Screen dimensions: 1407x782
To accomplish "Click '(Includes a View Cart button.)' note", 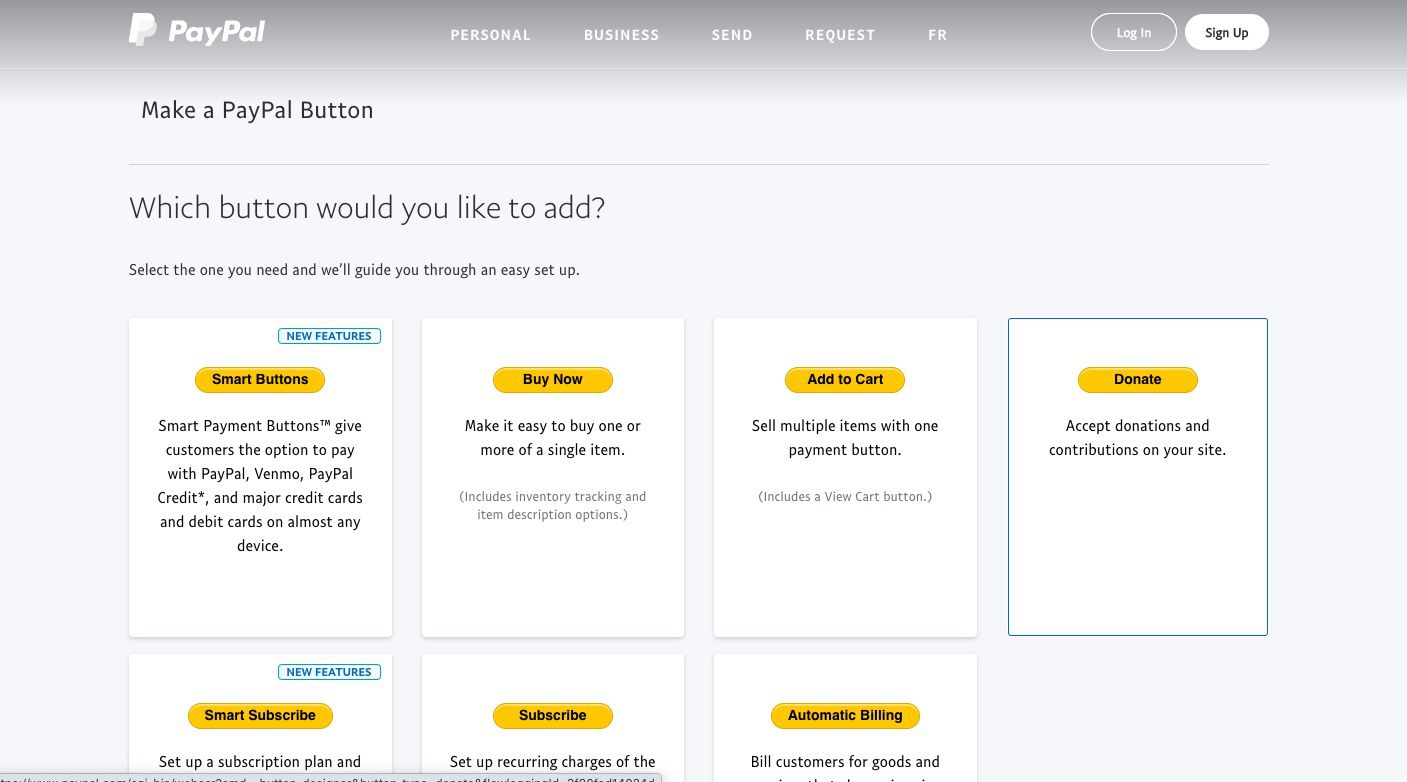I will click(x=845, y=496).
